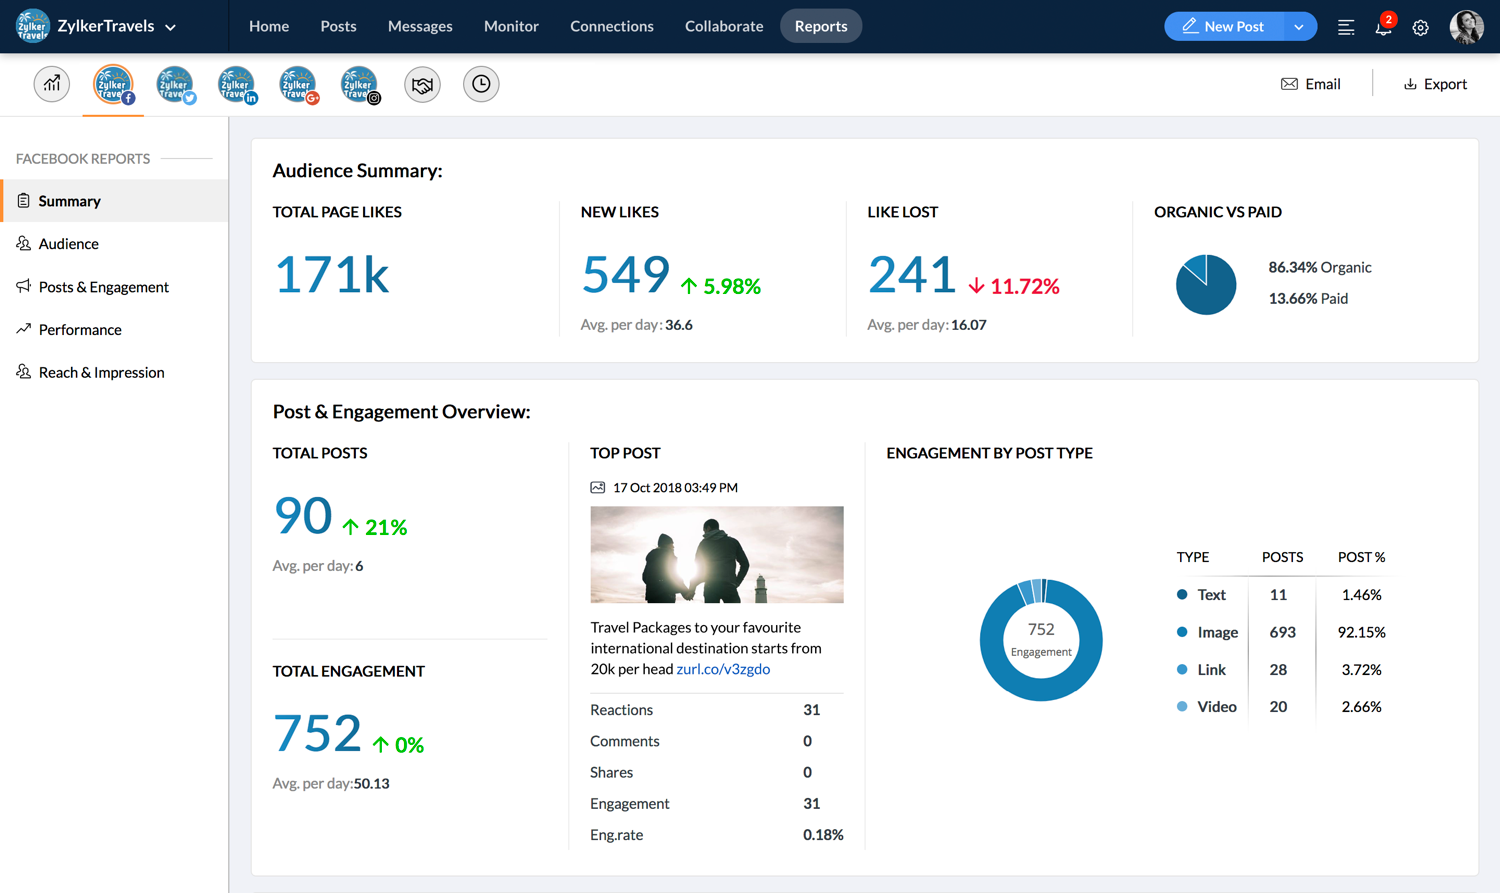Select the Reports tab
The image size is (1500, 893).
pos(821,26)
